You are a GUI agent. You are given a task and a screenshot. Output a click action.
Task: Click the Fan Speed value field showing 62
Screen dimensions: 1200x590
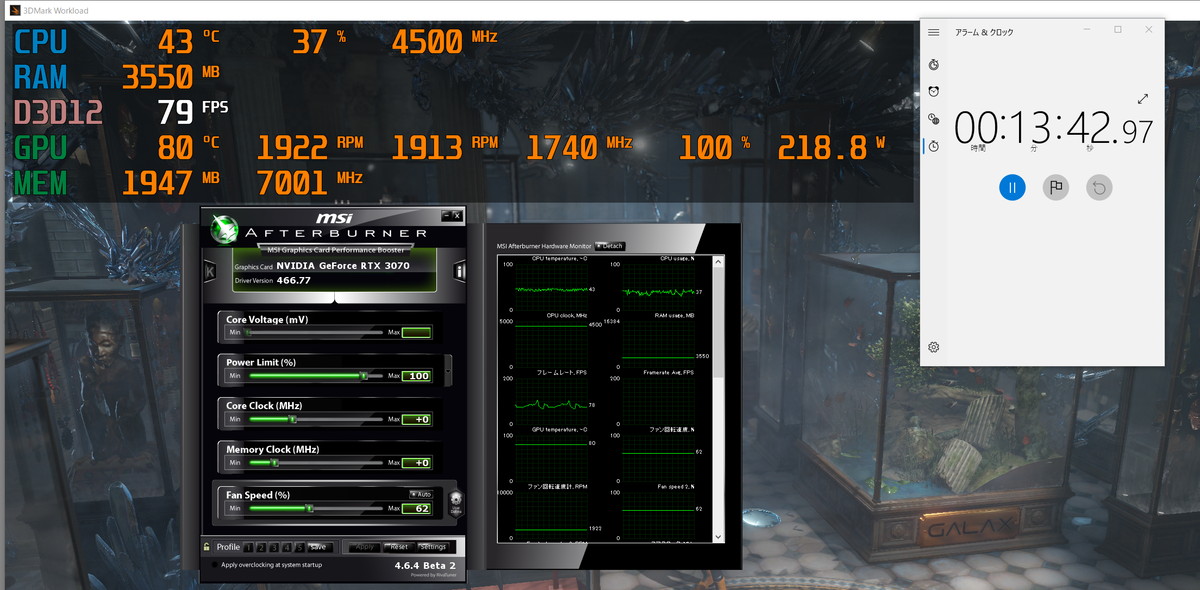(x=417, y=508)
